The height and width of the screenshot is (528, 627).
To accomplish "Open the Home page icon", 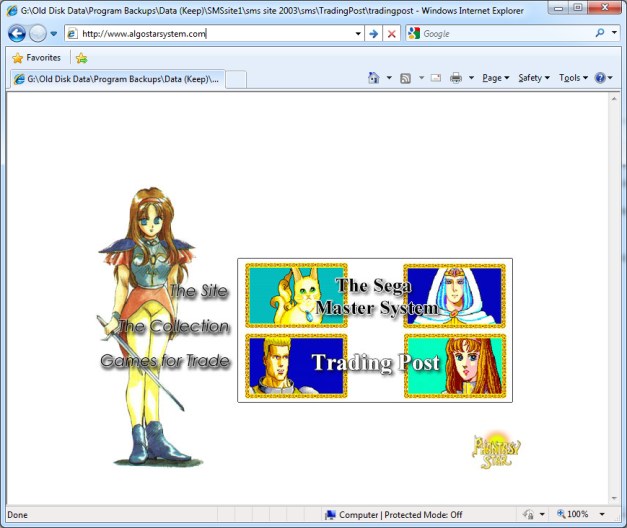I will point(374,78).
